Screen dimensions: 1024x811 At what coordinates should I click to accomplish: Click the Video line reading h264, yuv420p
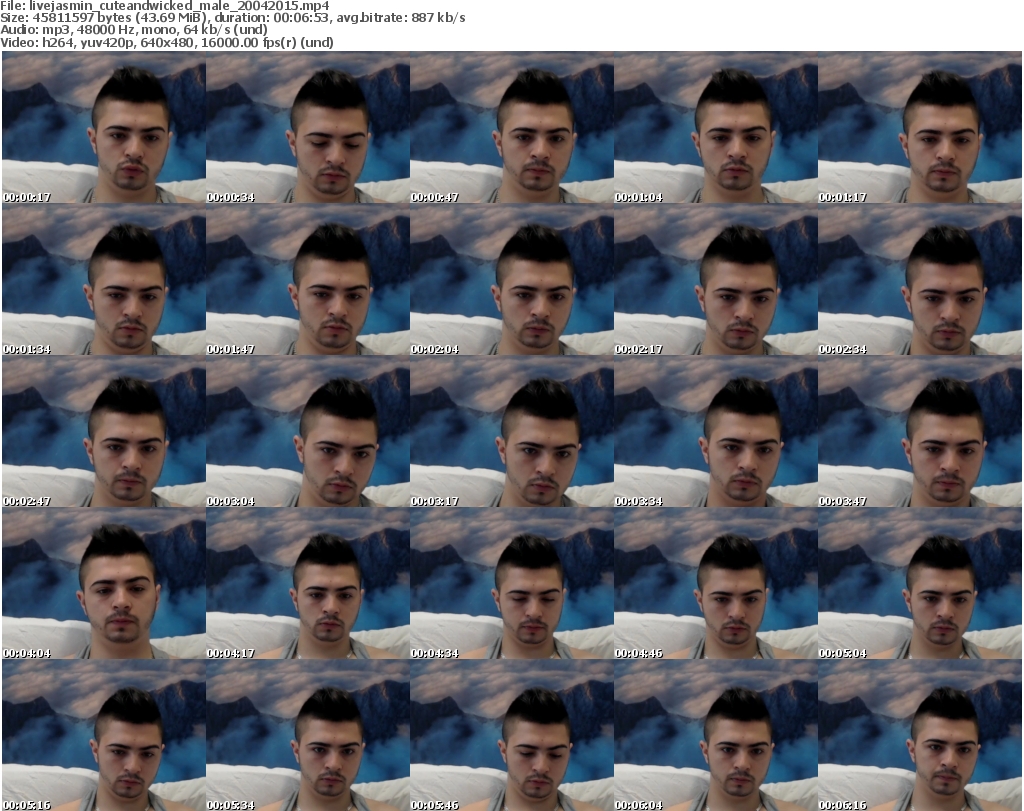pos(167,42)
